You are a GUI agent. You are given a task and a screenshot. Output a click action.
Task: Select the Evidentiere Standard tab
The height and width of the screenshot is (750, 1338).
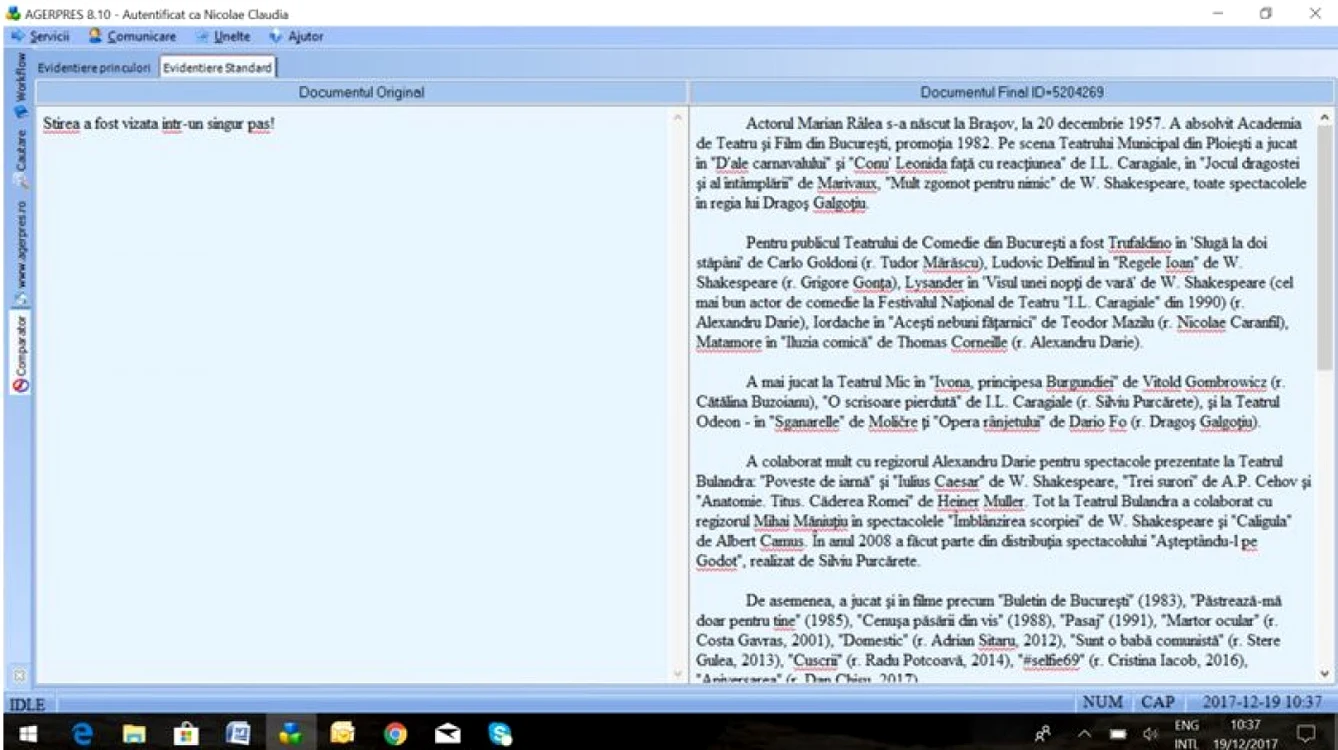(217, 68)
